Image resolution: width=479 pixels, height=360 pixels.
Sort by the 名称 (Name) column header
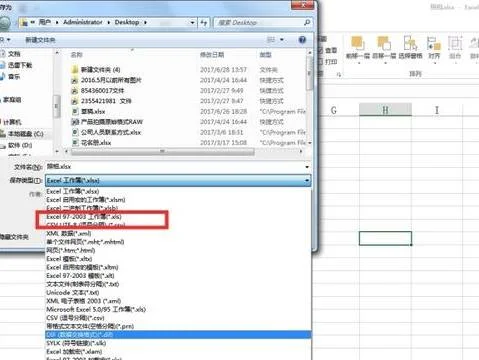[77, 55]
